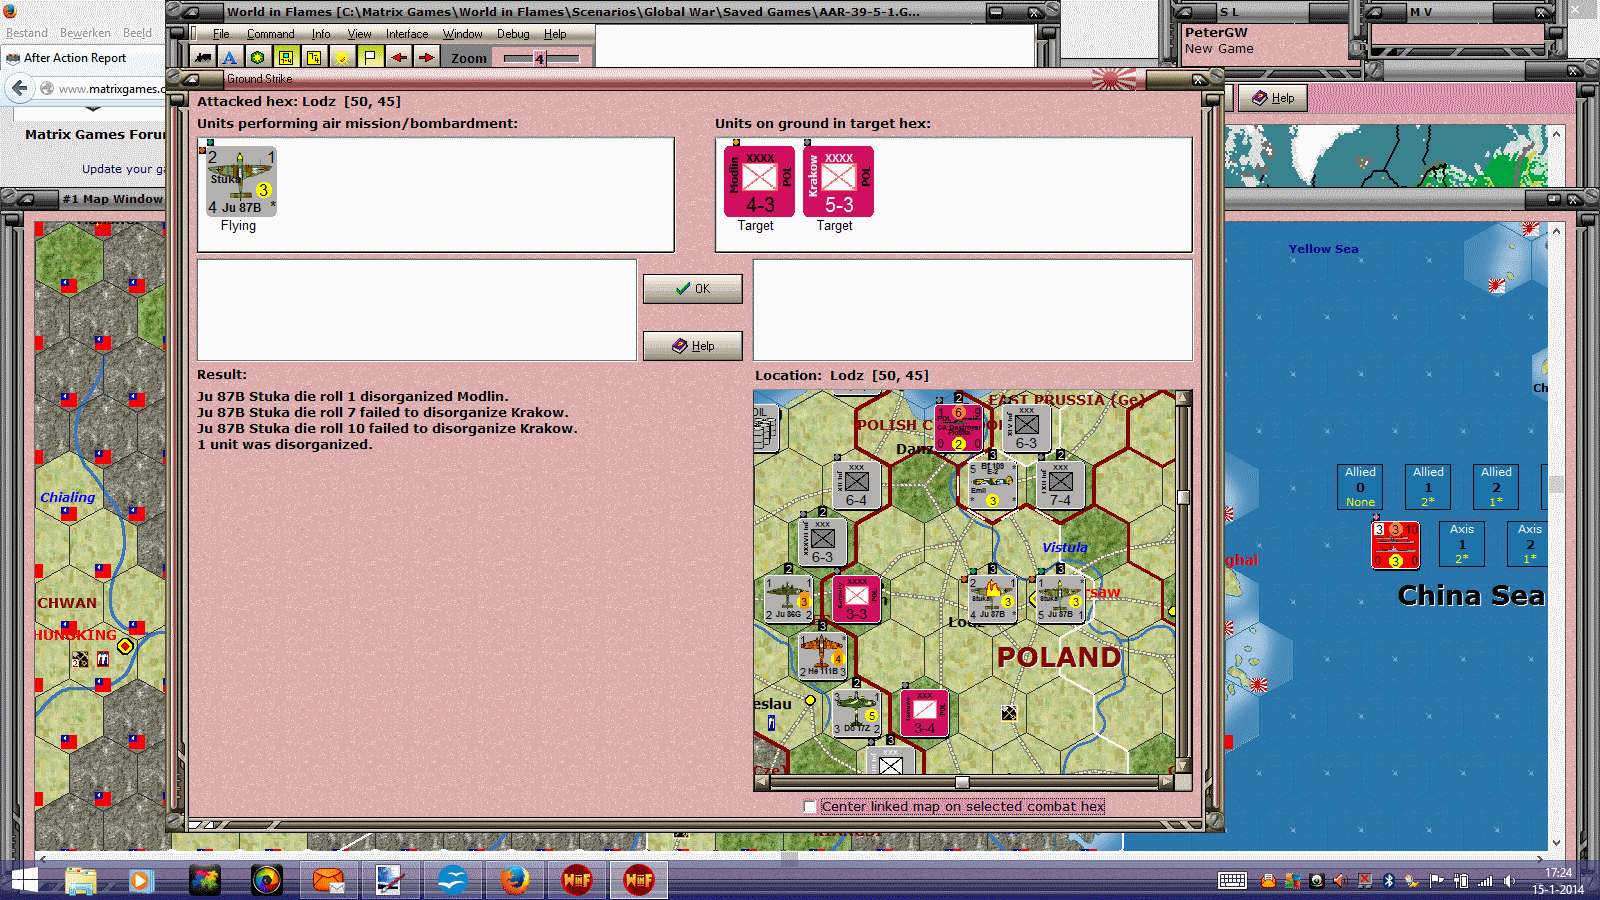The height and width of the screenshot is (900, 1600).
Task: Select the After Action Report browser tab
Action: click(x=75, y=58)
